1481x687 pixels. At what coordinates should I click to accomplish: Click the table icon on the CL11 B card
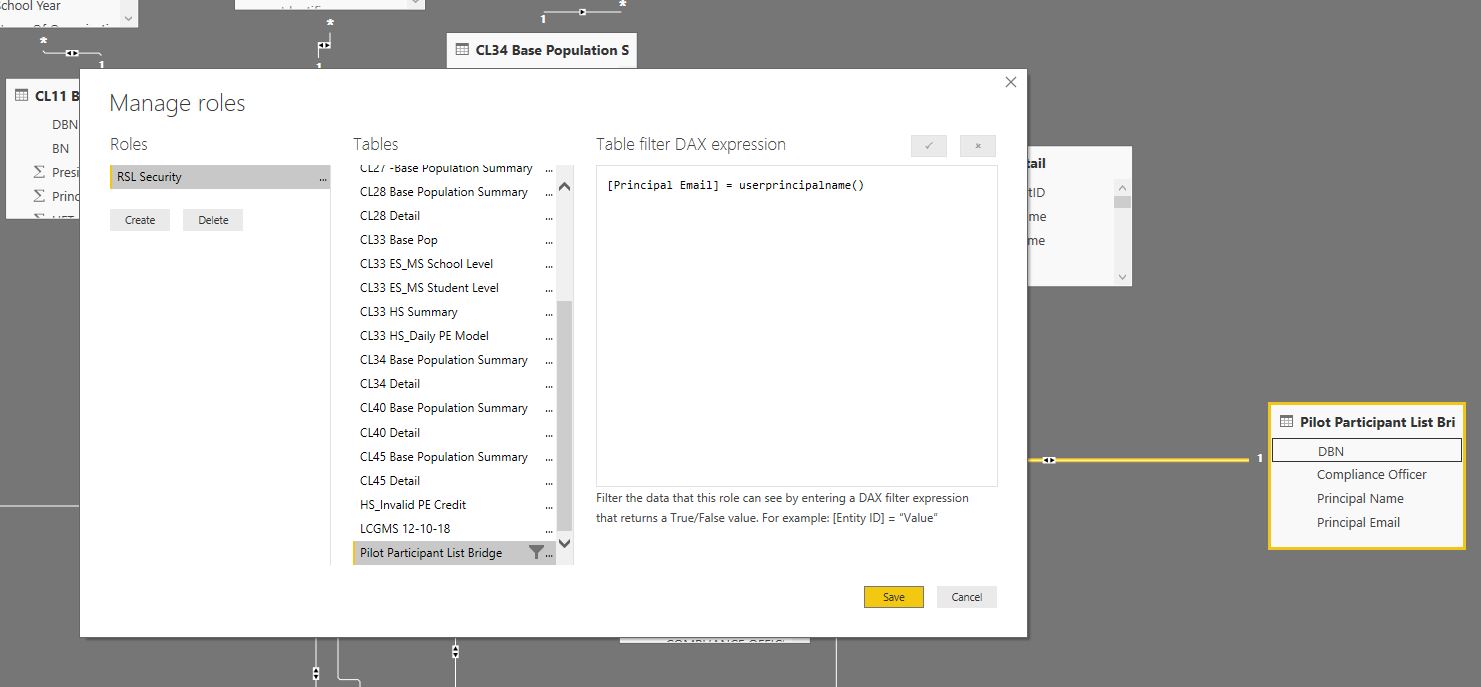pyautogui.click(x=22, y=96)
